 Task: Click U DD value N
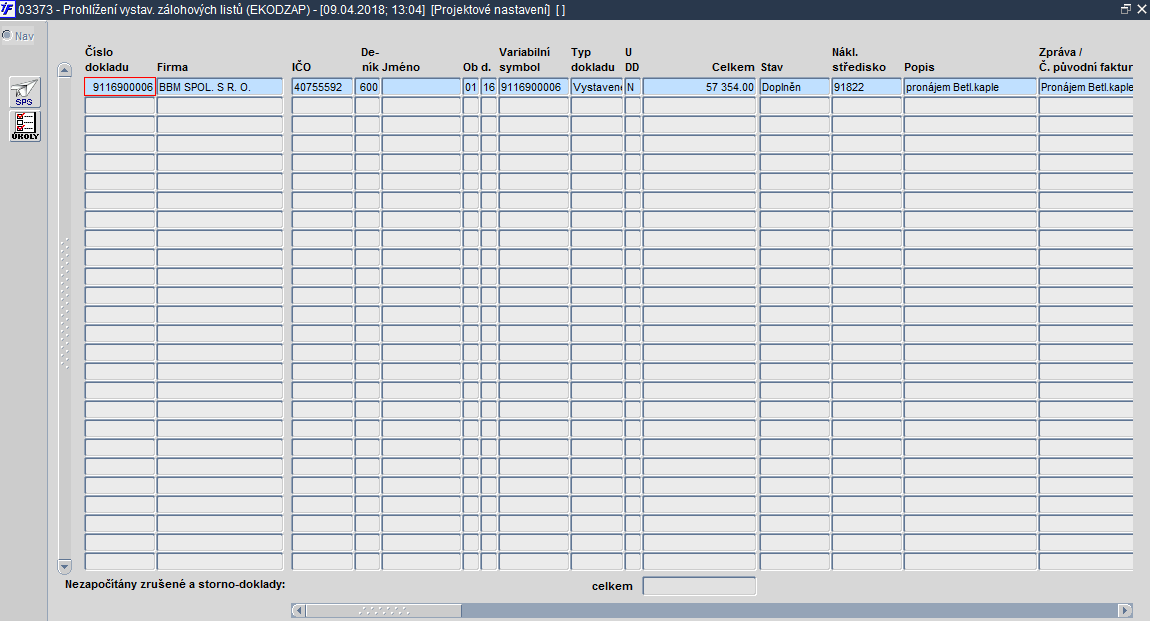[632, 87]
